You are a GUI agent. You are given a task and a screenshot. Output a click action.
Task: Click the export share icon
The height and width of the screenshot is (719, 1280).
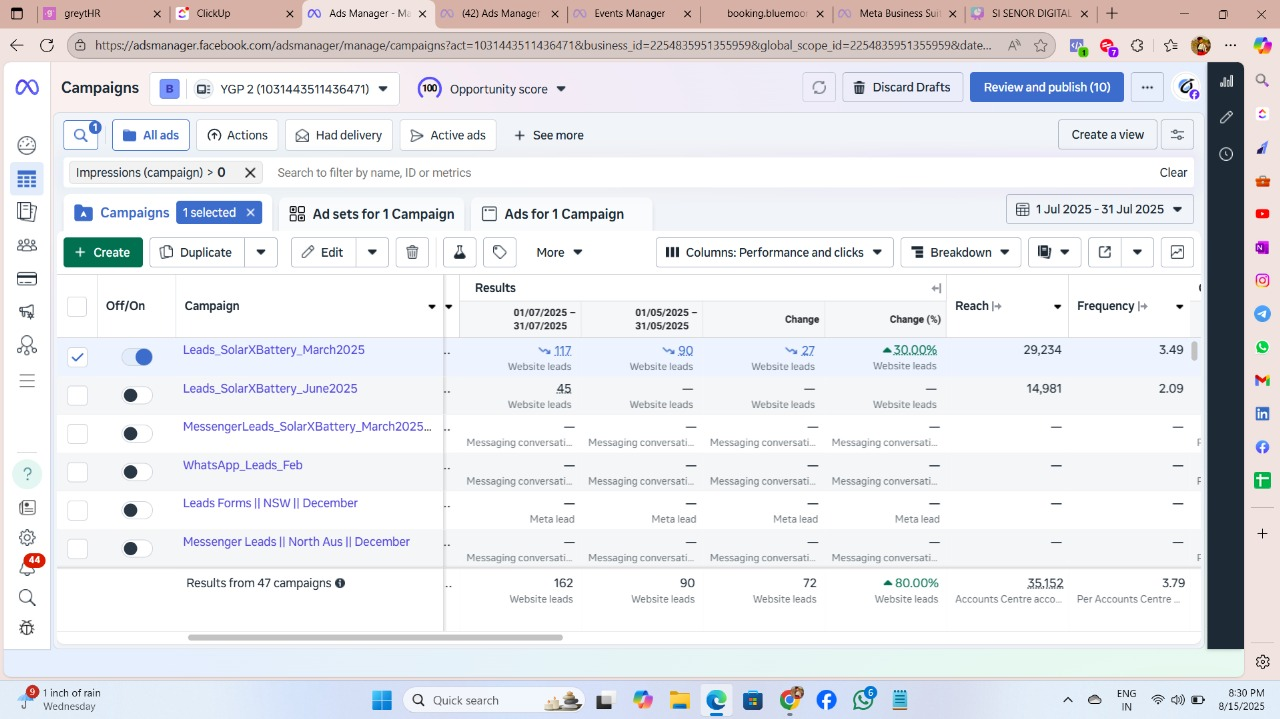[1105, 252]
